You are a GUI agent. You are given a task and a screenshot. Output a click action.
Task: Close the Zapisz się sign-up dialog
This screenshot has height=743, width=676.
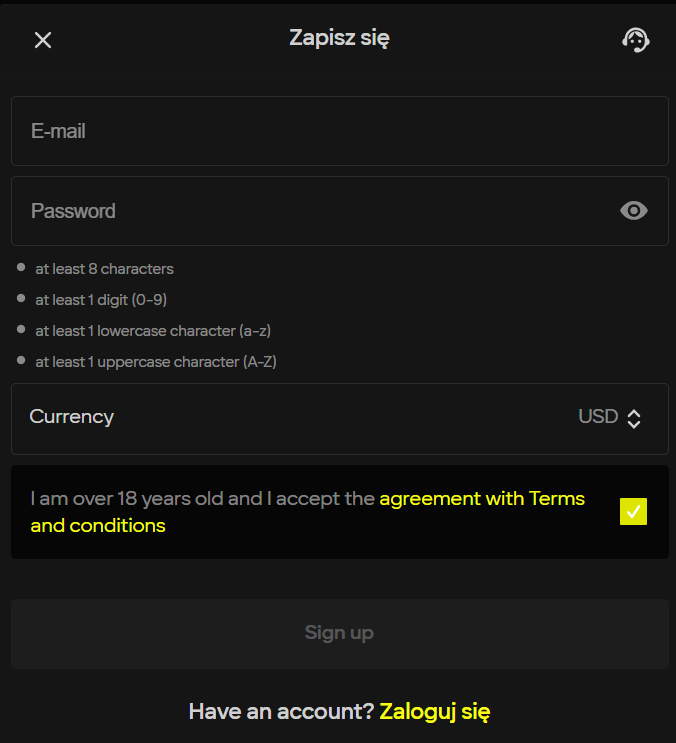point(43,40)
